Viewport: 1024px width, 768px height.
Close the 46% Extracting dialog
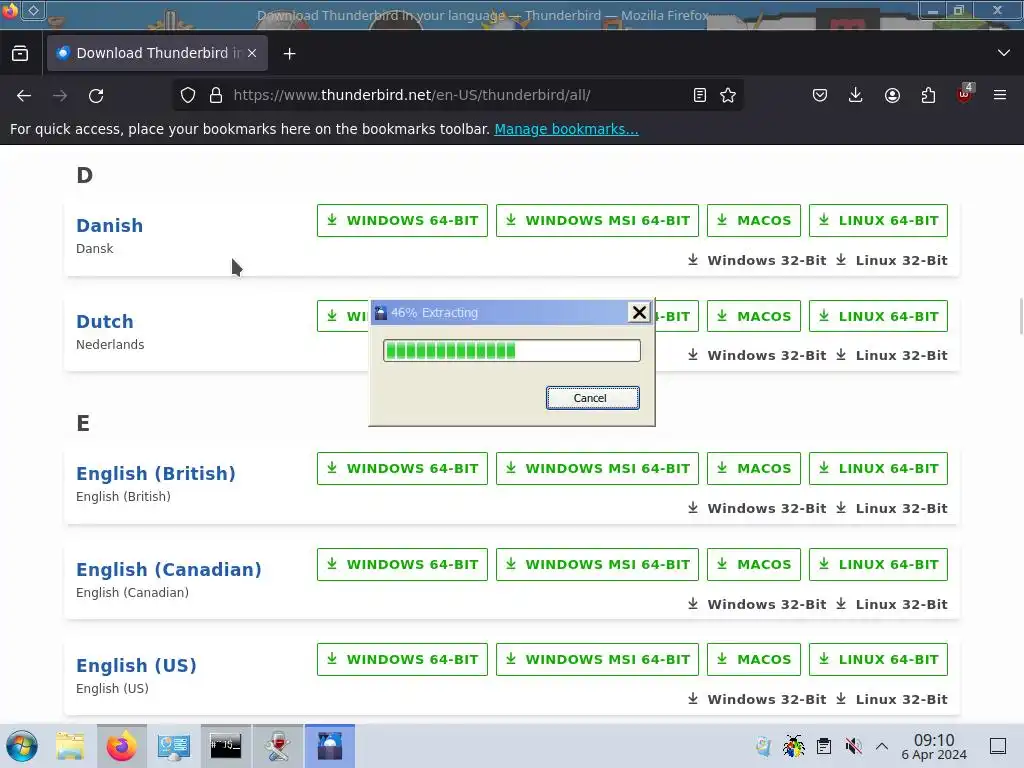click(x=639, y=313)
